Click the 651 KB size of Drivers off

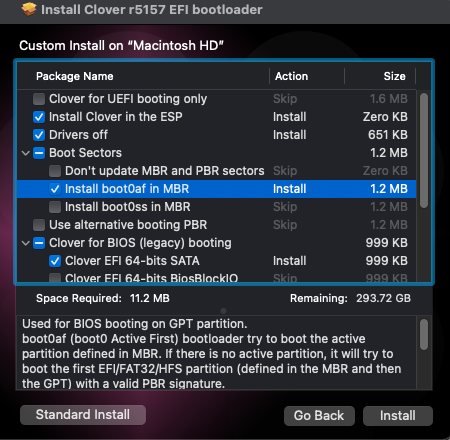click(x=388, y=135)
